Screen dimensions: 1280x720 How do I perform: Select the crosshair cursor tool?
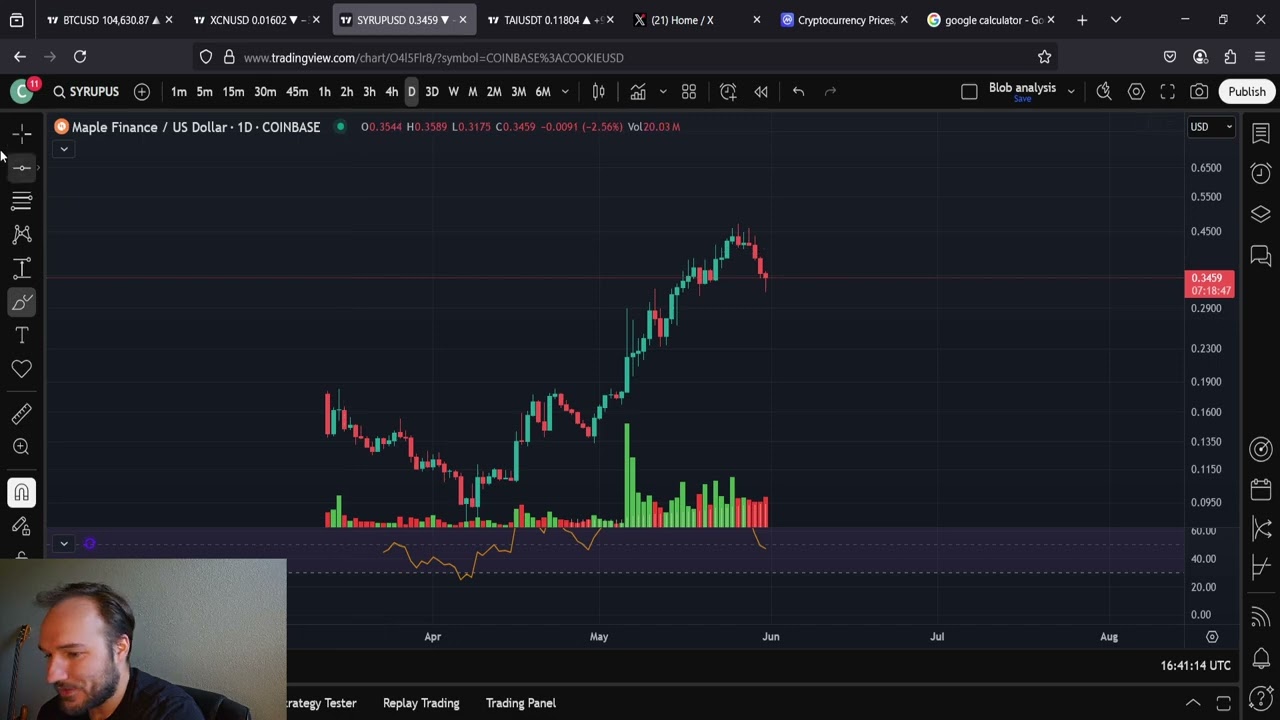(22, 133)
